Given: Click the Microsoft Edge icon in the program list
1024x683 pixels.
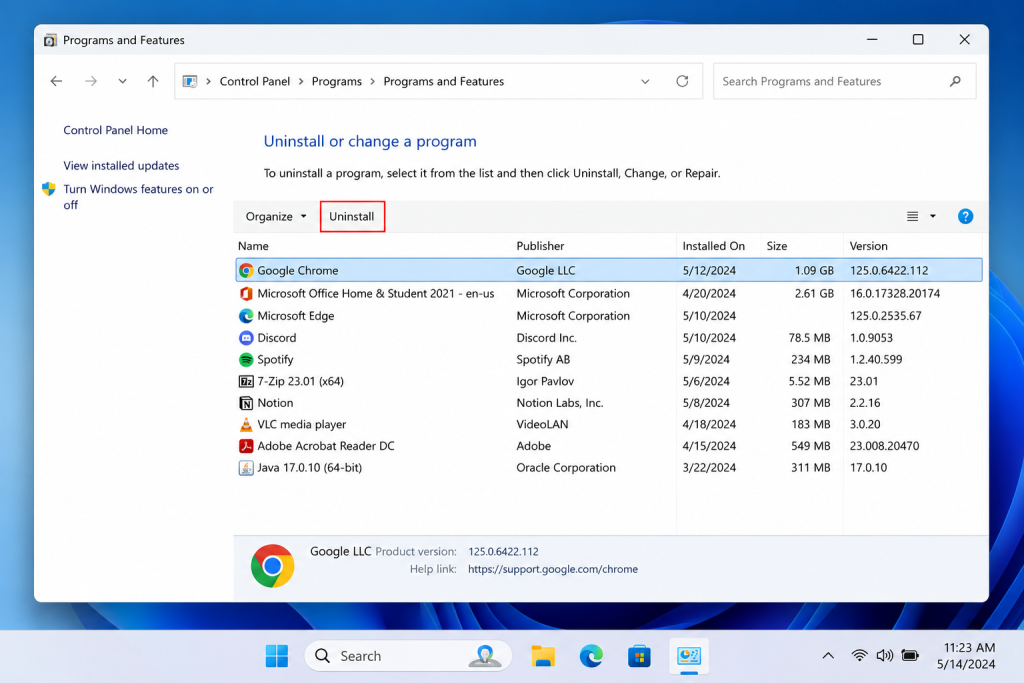Looking at the screenshot, I should (246, 316).
